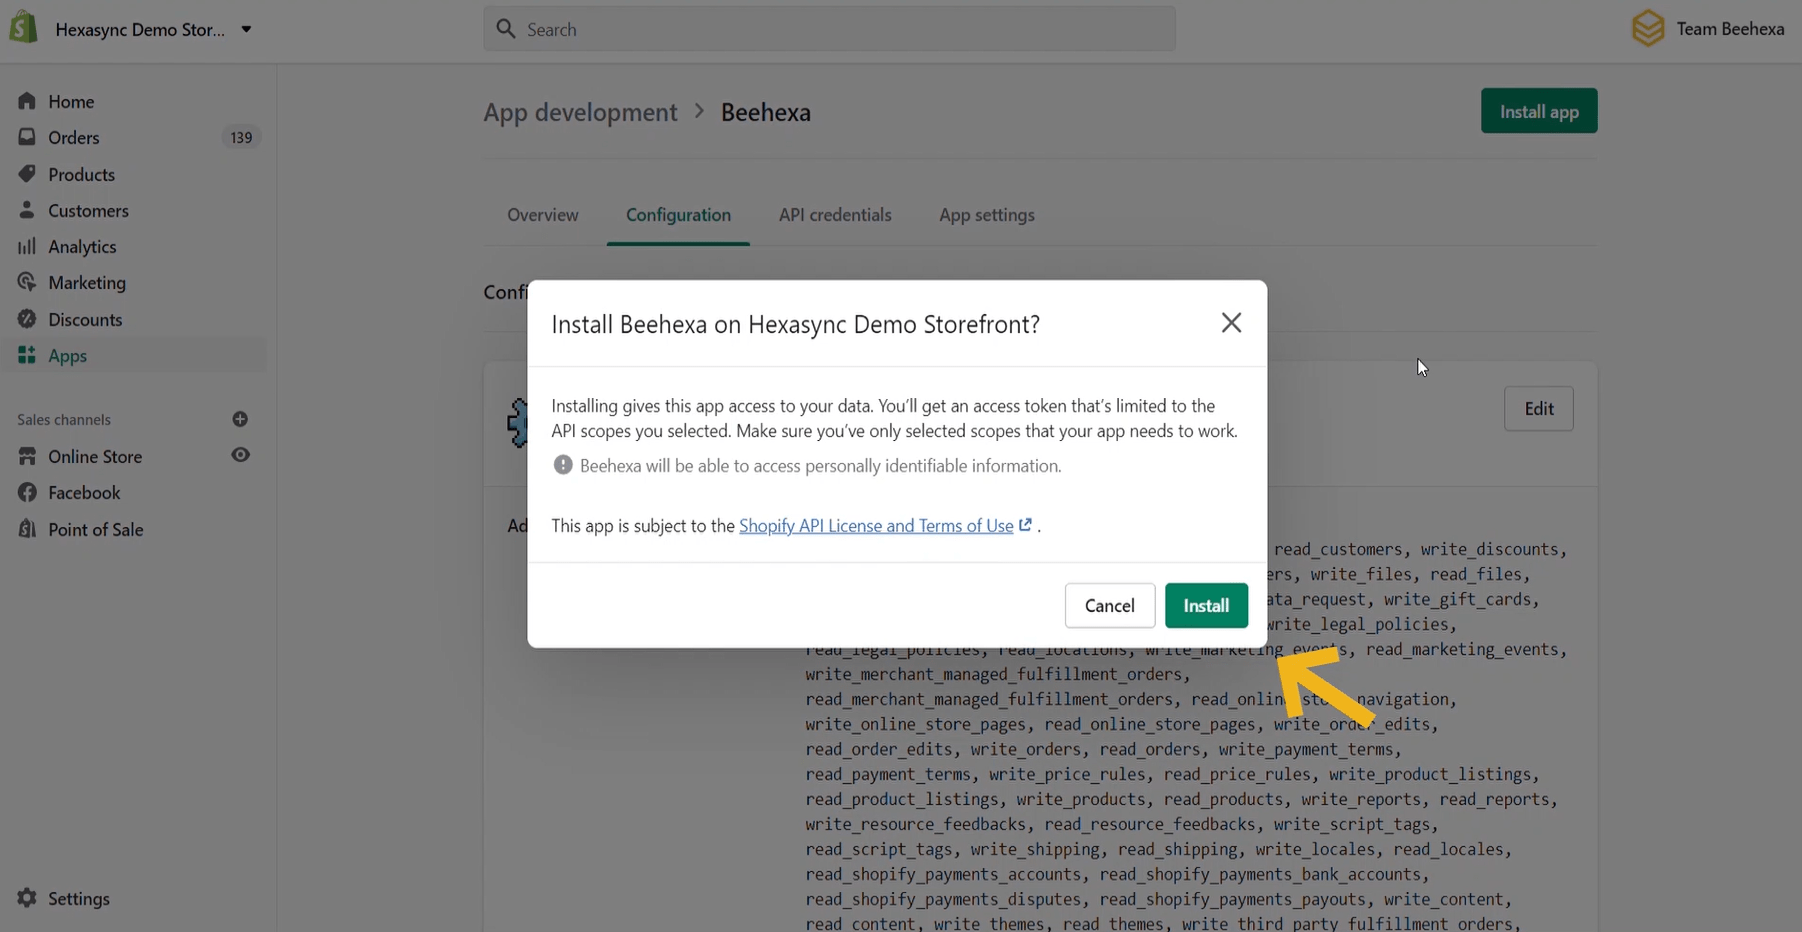Click the Apps grid icon

point(27,355)
